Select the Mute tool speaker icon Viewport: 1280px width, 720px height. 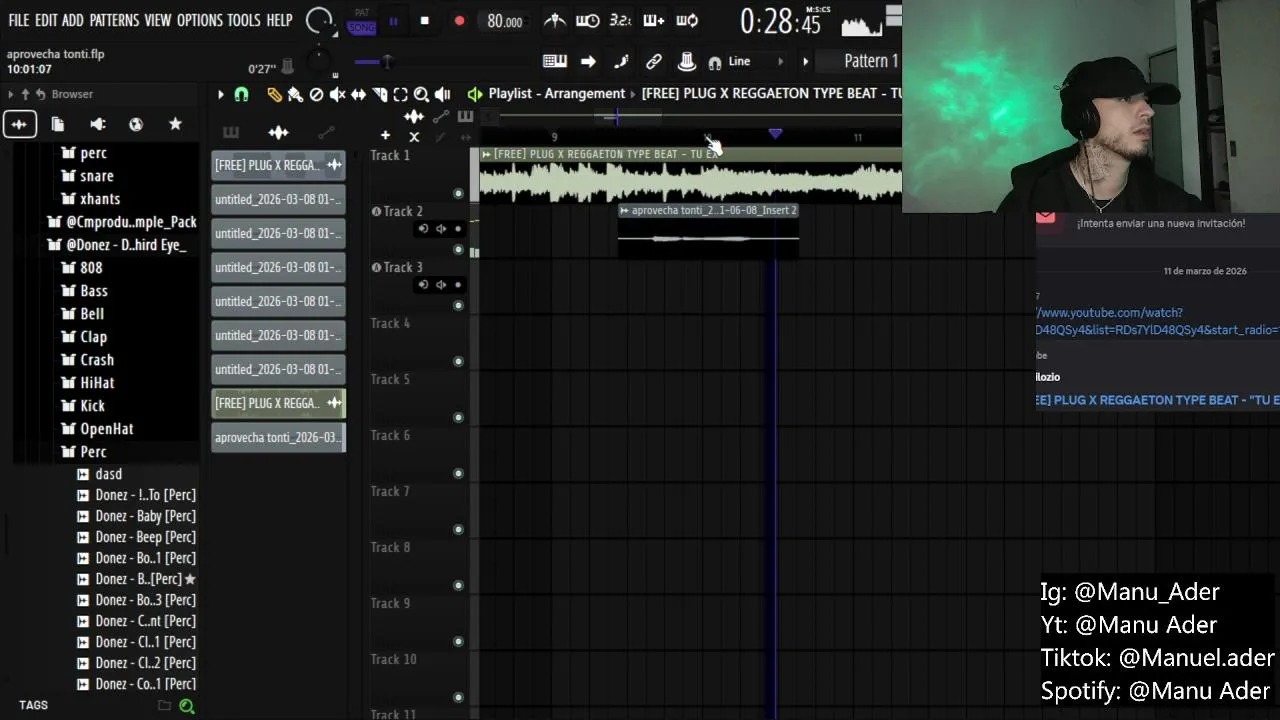click(337, 94)
